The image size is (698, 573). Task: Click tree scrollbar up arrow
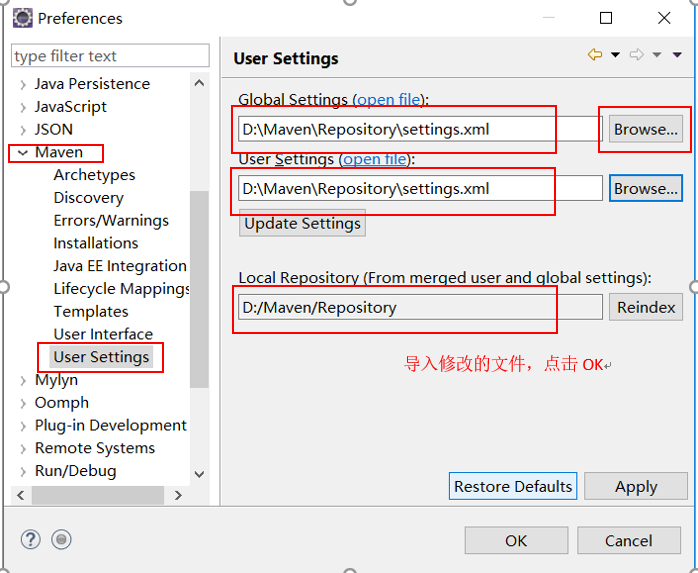click(x=199, y=83)
